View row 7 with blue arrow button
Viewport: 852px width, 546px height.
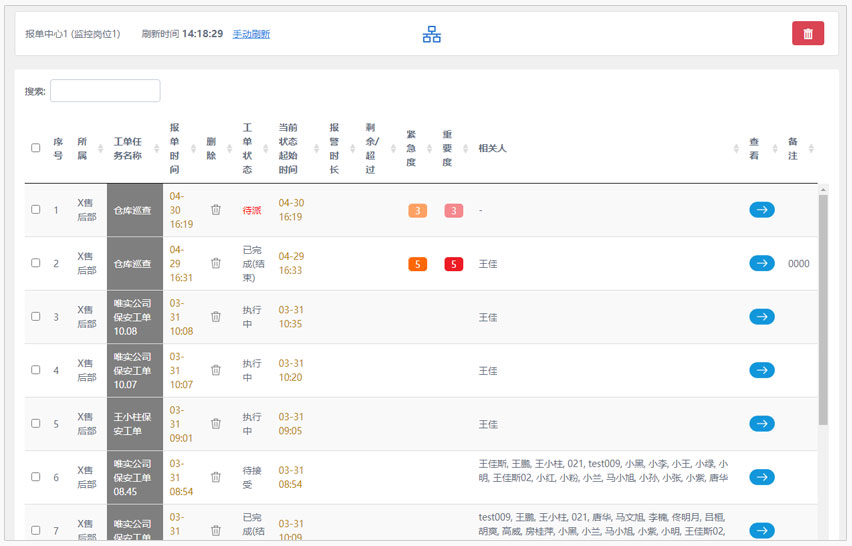coord(761,530)
